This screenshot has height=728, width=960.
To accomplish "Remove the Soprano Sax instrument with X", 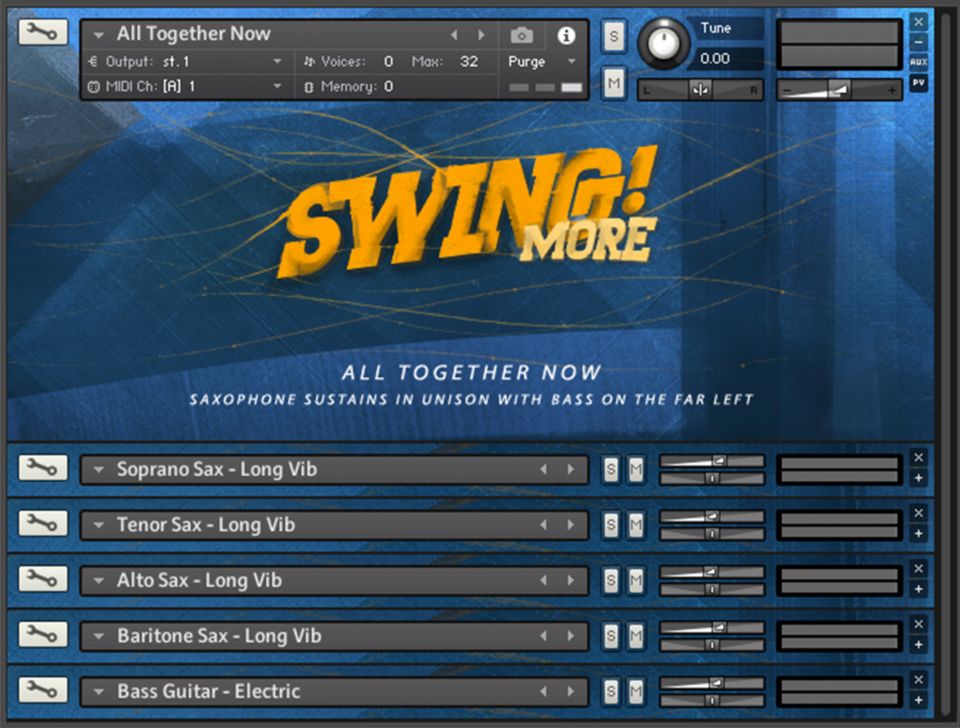I will point(919,457).
